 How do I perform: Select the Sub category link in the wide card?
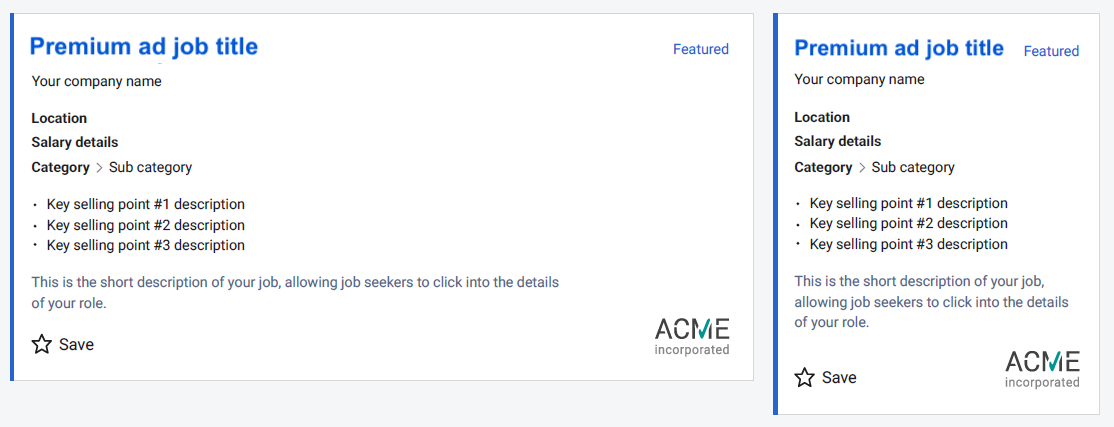[150, 167]
